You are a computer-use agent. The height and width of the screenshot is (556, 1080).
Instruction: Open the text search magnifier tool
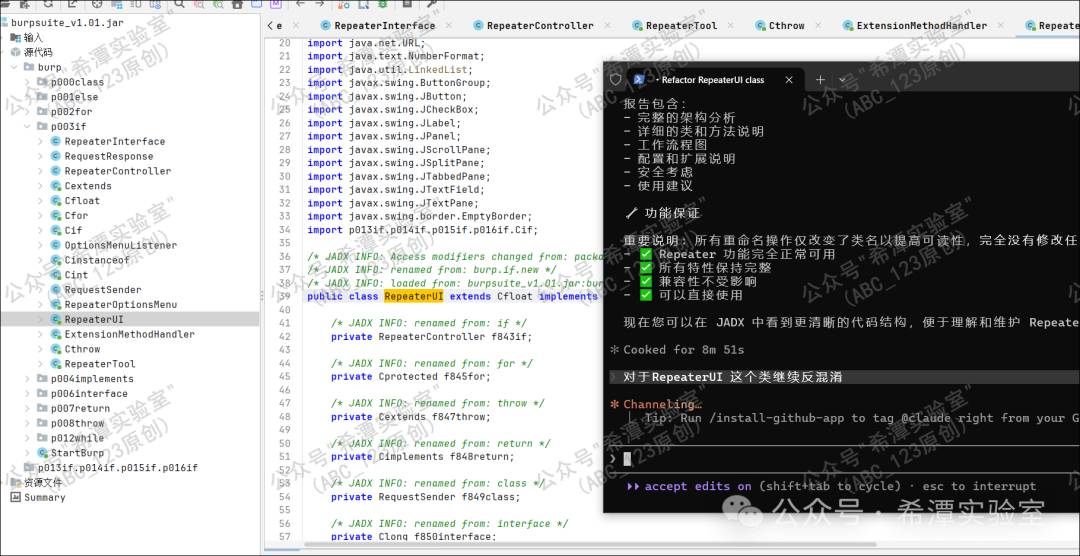click(x=179, y=3)
